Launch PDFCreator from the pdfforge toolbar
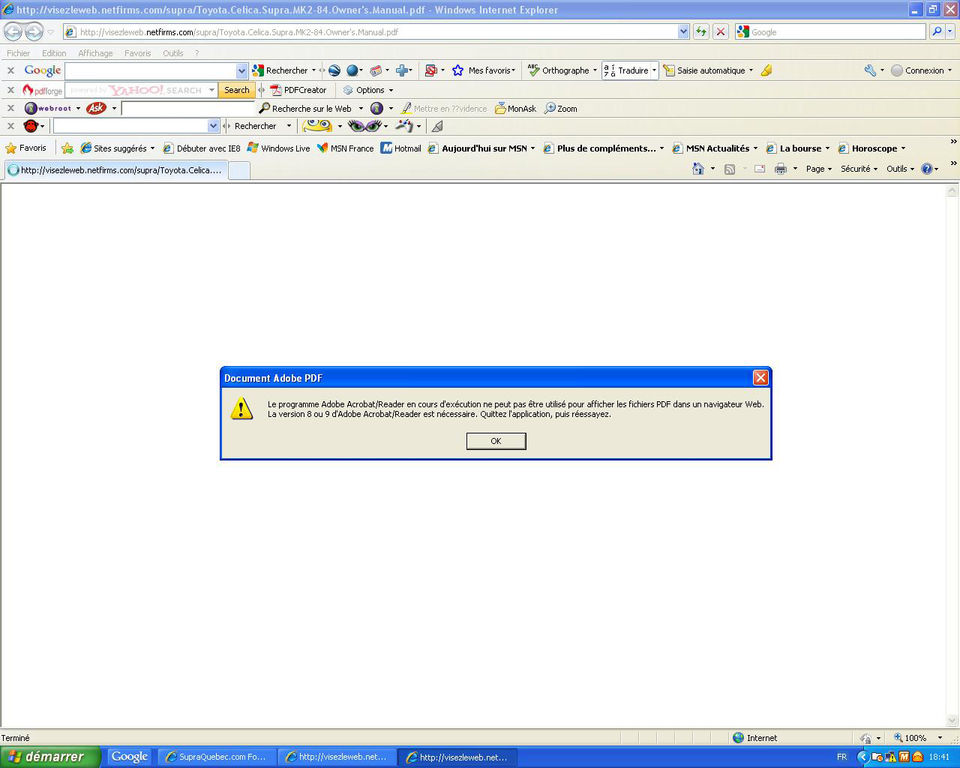960x768 pixels. [x=302, y=89]
